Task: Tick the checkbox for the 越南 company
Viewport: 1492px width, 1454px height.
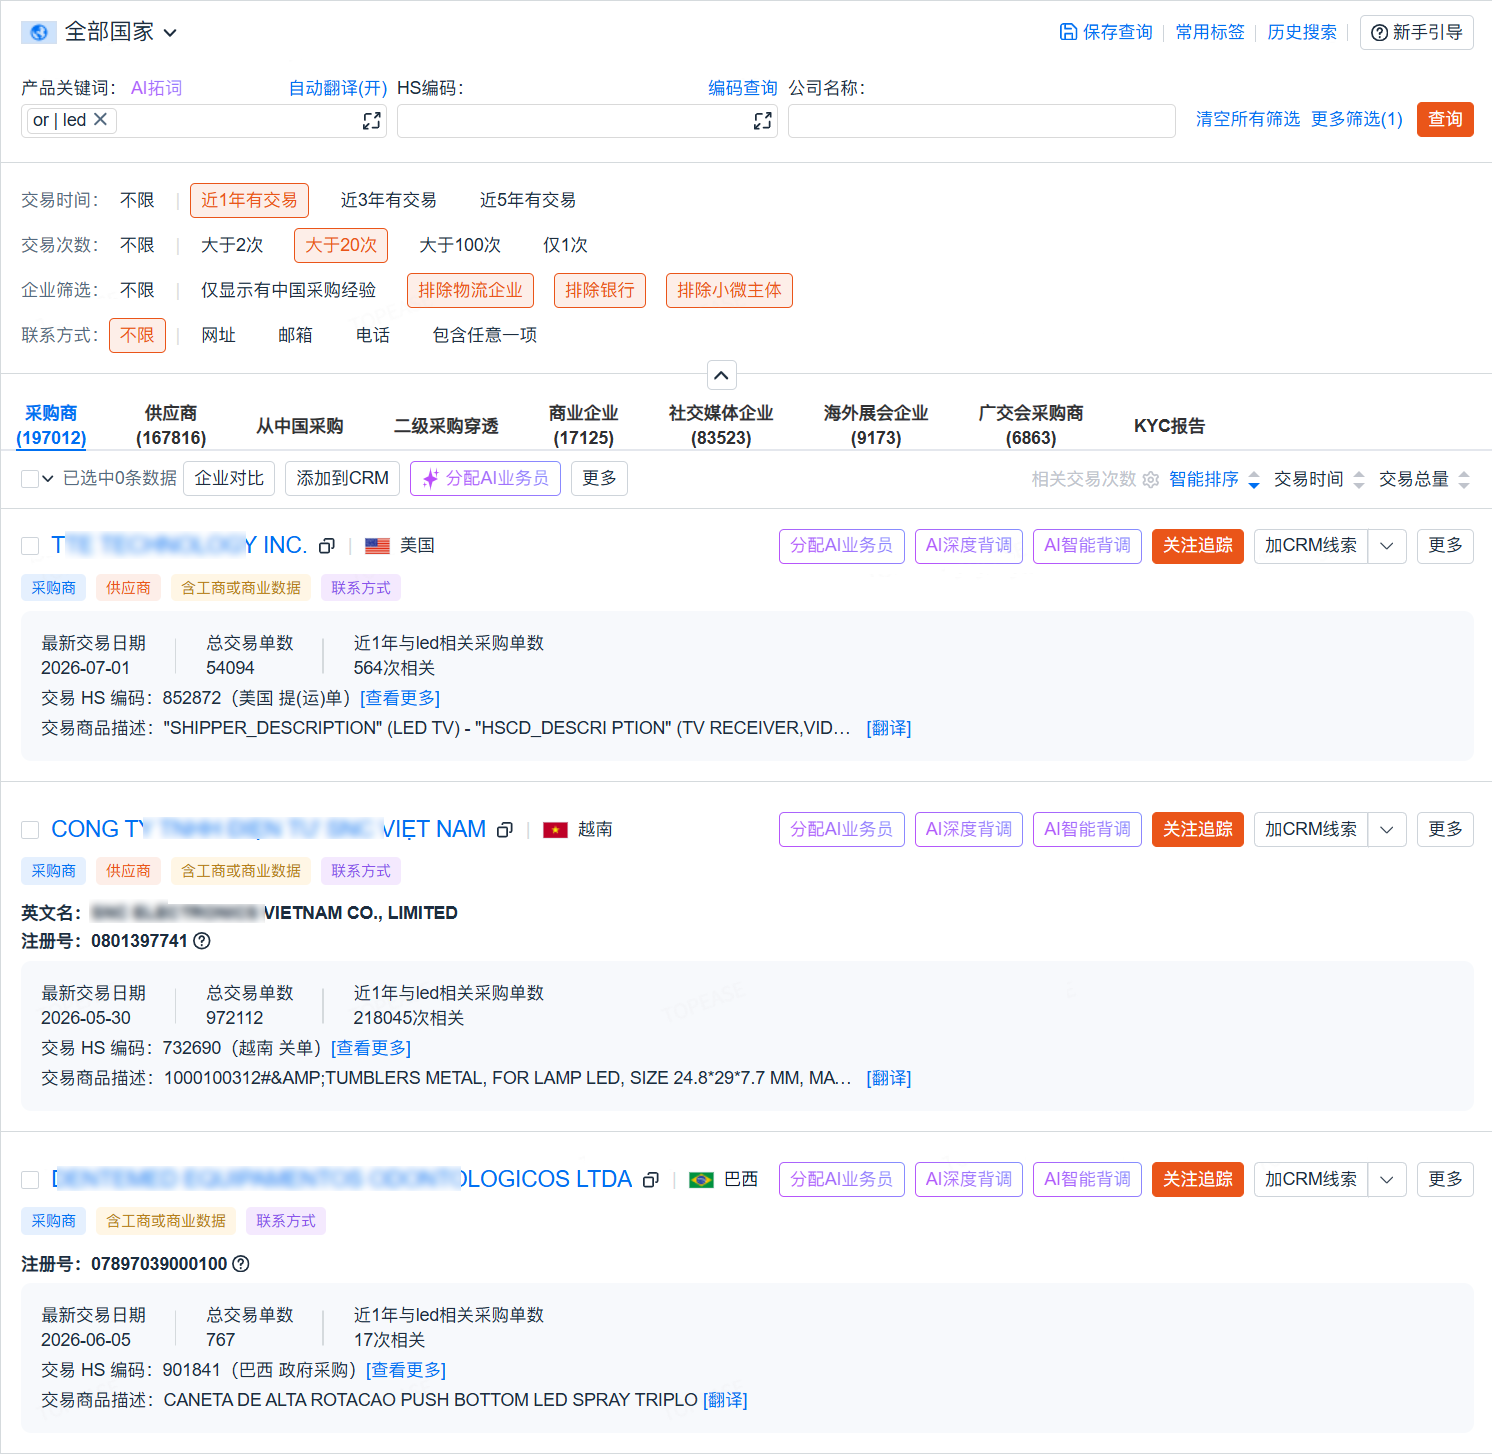Action: click(30, 830)
